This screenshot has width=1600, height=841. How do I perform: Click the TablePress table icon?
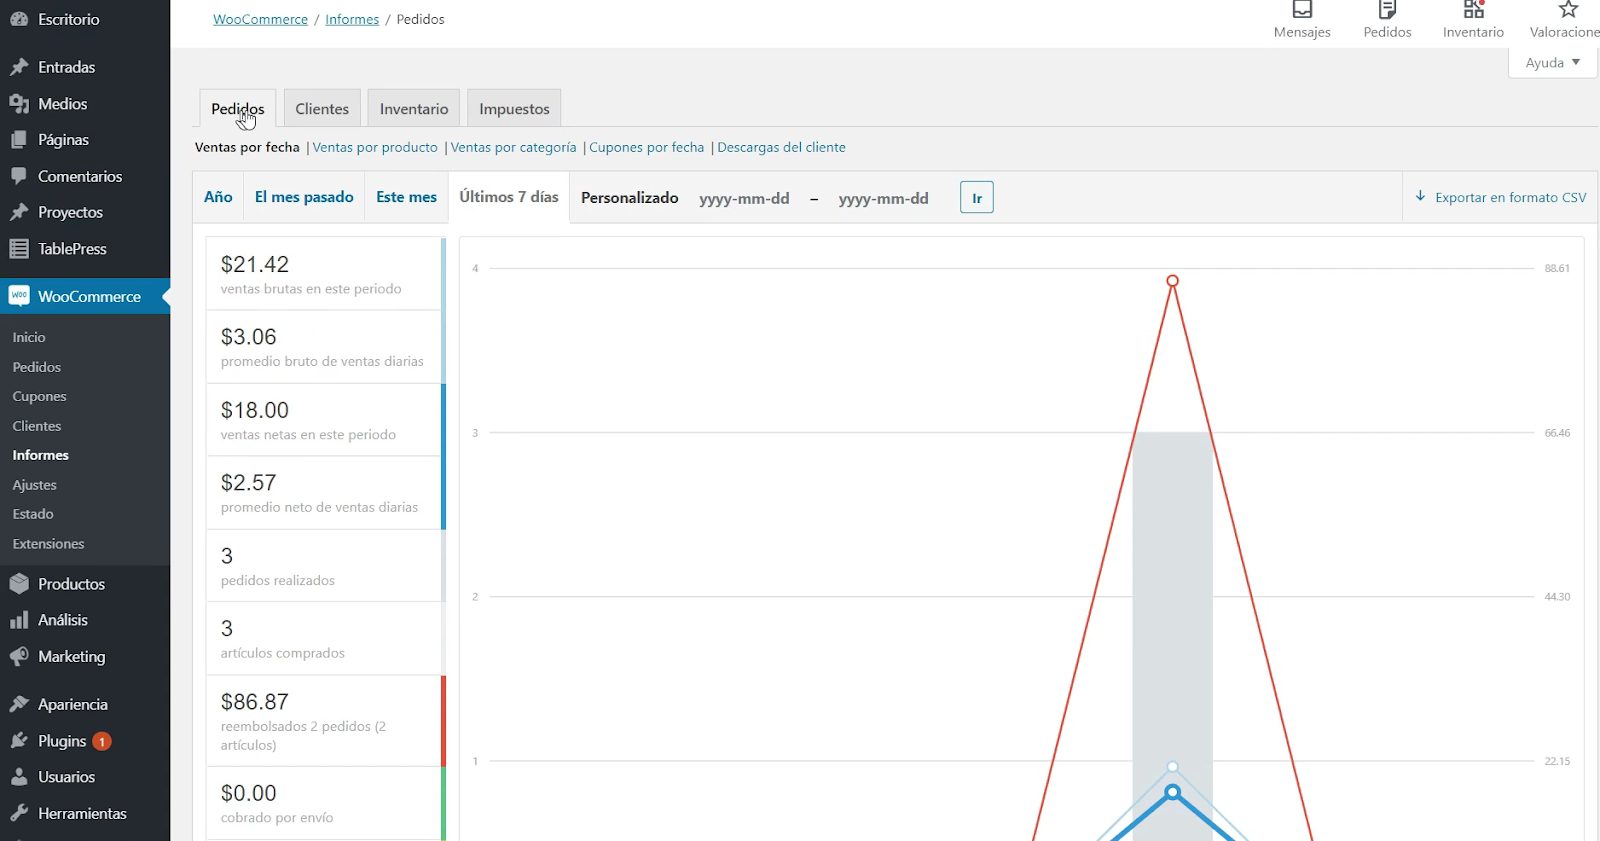point(18,249)
